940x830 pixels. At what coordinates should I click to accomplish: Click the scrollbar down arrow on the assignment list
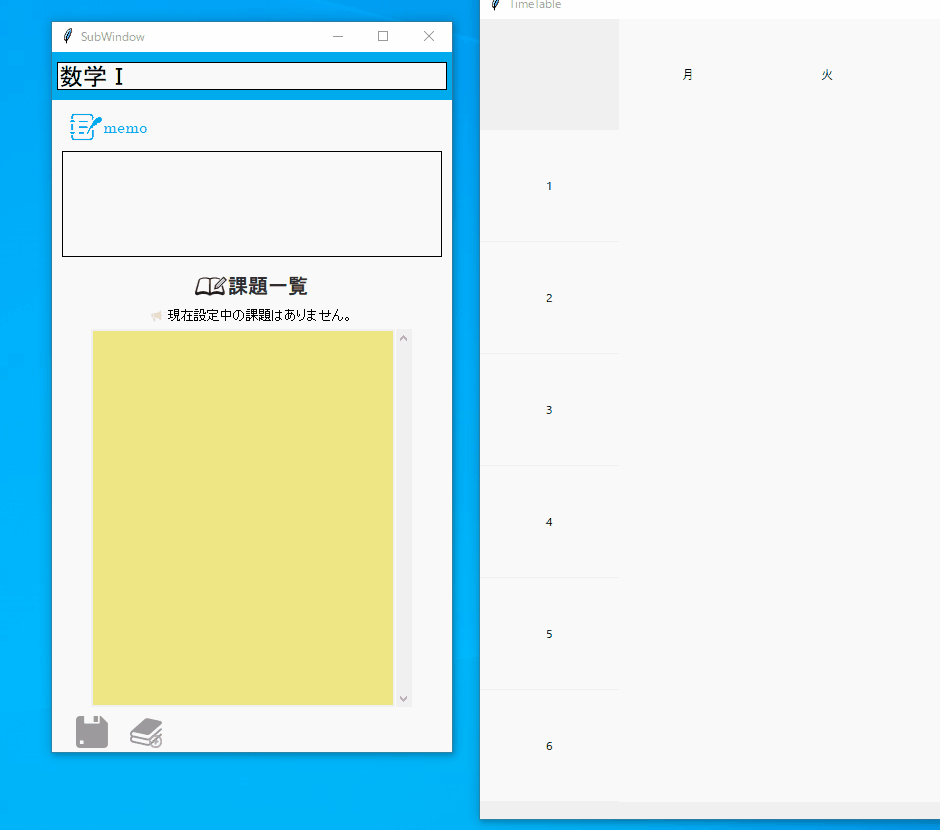point(403,698)
